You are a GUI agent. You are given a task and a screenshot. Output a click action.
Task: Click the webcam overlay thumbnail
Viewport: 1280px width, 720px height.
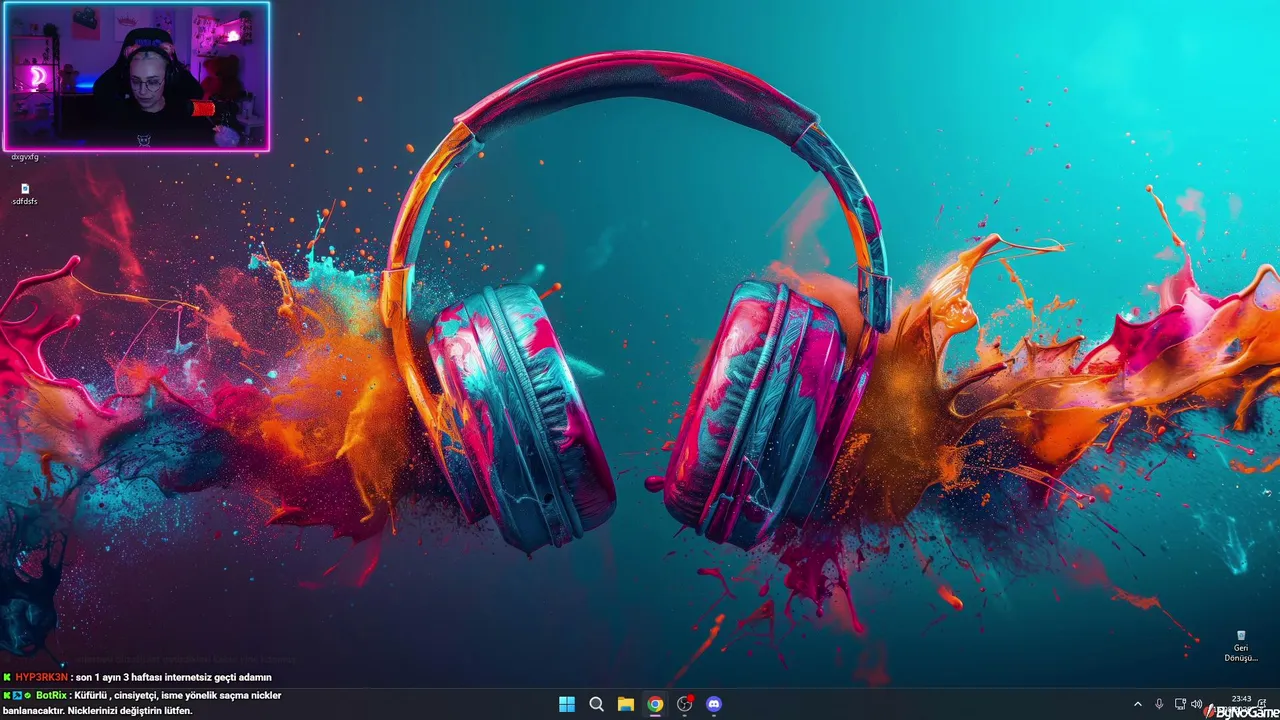point(137,76)
